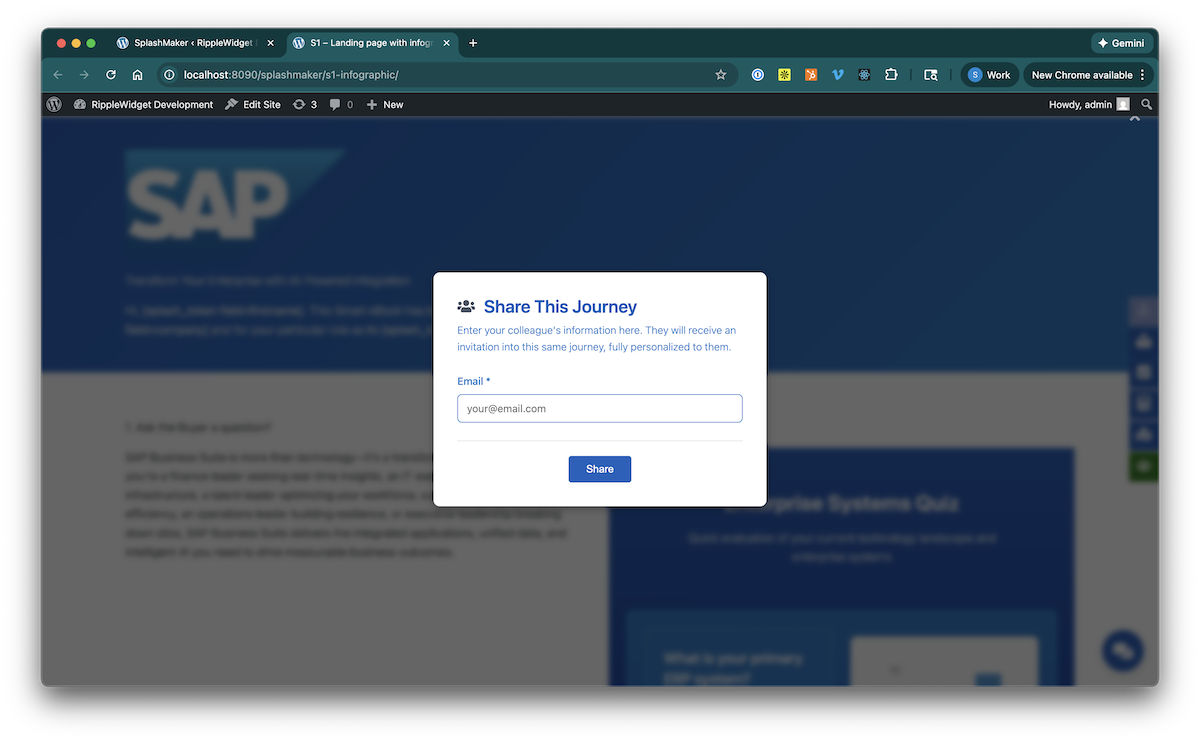Open the floating chat bubble widget
This screenshot has height=741, width=1200.
(1122, 650)
